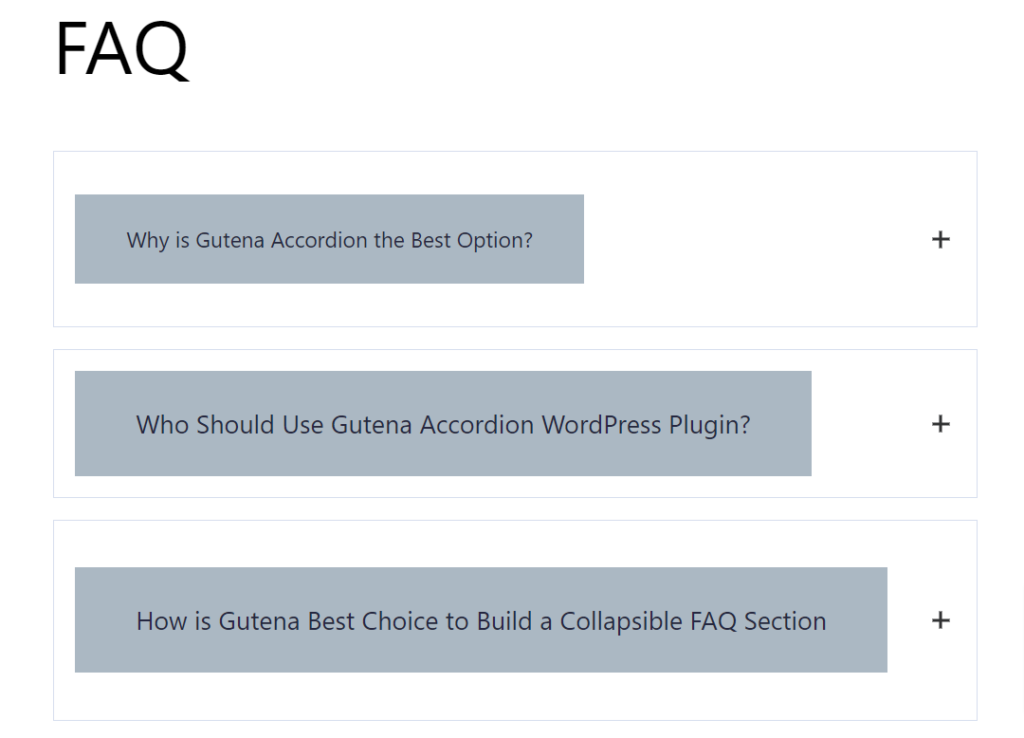Expand the 'Who Should Use Gutena Accordion WordPress Plugin?' section
Screen dimensions: 1024x738
[441, 423]
